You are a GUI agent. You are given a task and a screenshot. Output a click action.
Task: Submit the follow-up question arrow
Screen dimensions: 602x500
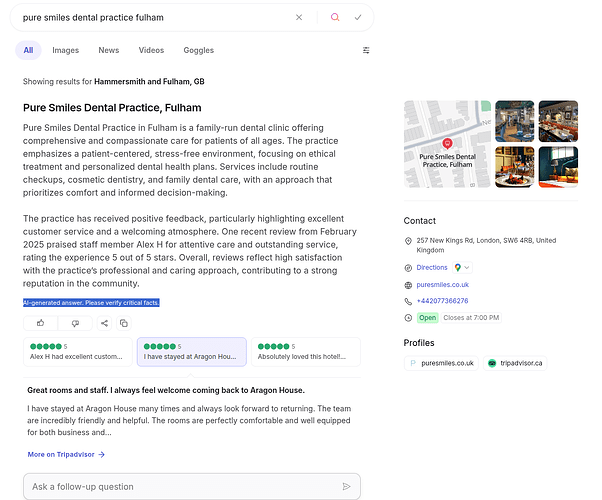[x=346, y=486]
